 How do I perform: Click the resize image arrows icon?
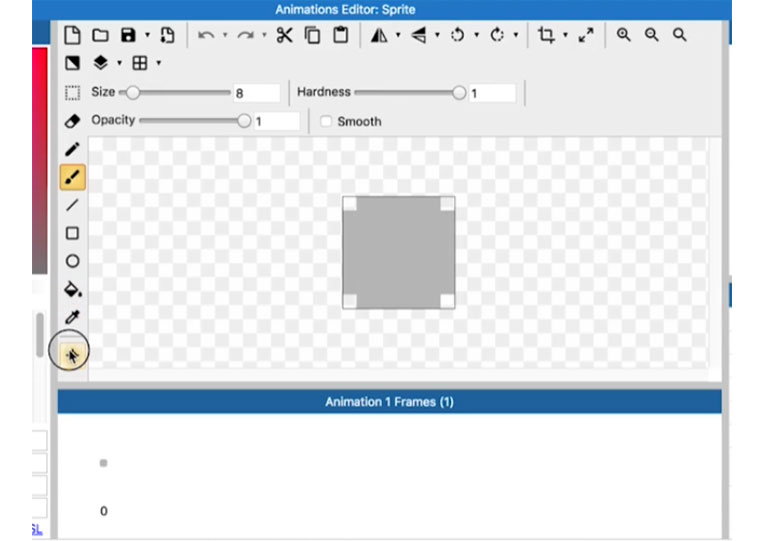pyautogui.click(x=586, y=35)
